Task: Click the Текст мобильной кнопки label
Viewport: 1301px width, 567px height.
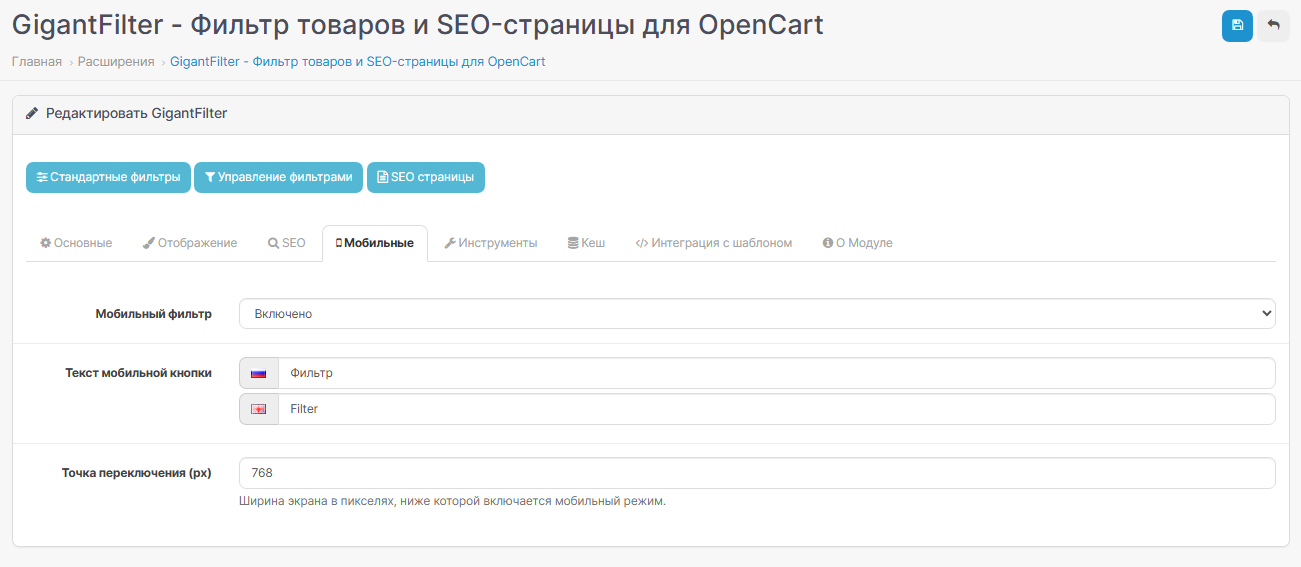Action: tap(139, 373)
